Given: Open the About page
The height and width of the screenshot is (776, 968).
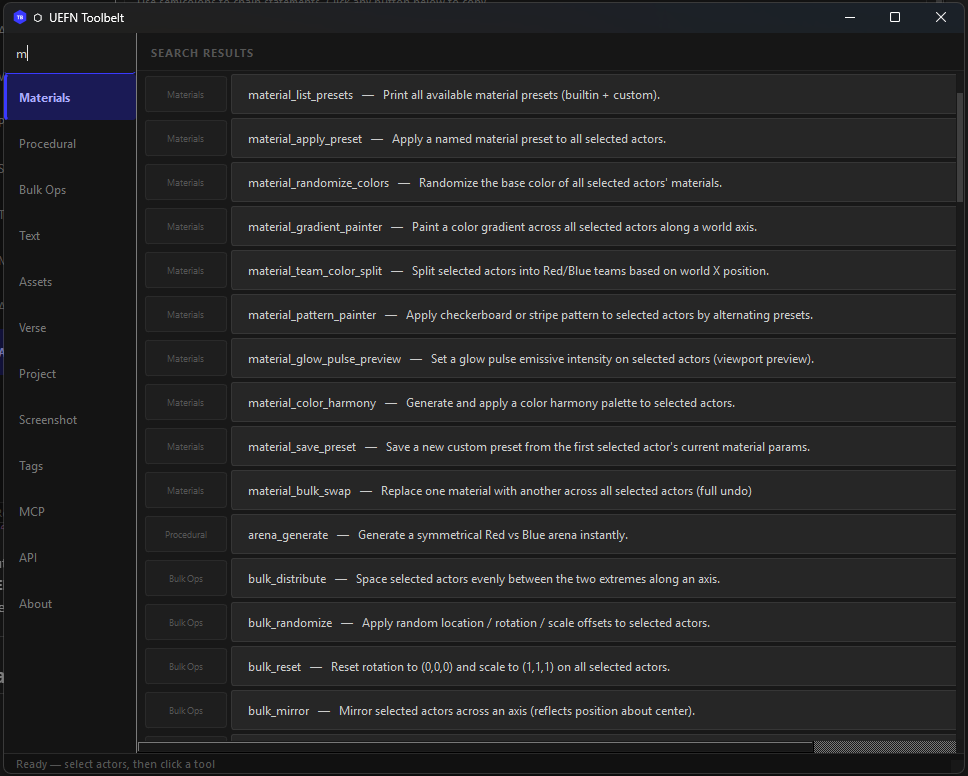Looking at the screenshot, I should [35, 603].
